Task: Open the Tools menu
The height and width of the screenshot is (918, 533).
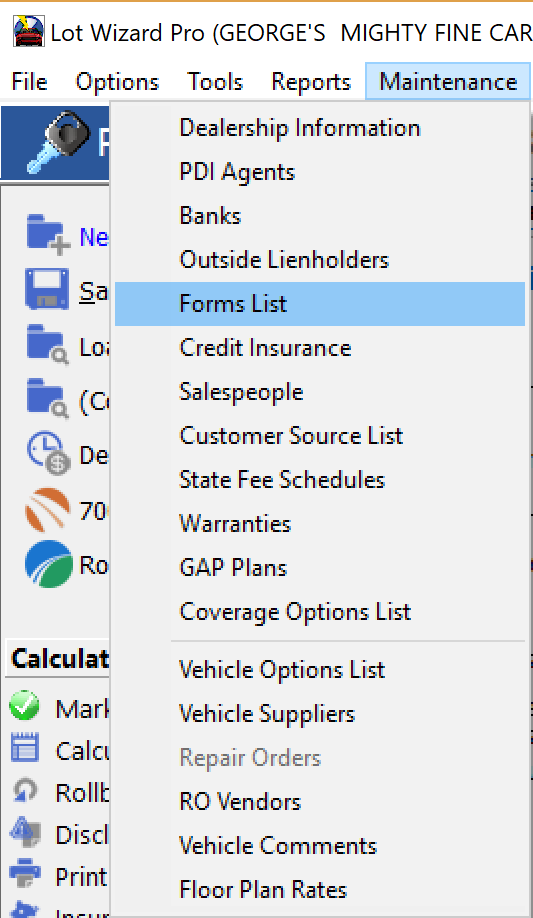Action: click(215, 82)
